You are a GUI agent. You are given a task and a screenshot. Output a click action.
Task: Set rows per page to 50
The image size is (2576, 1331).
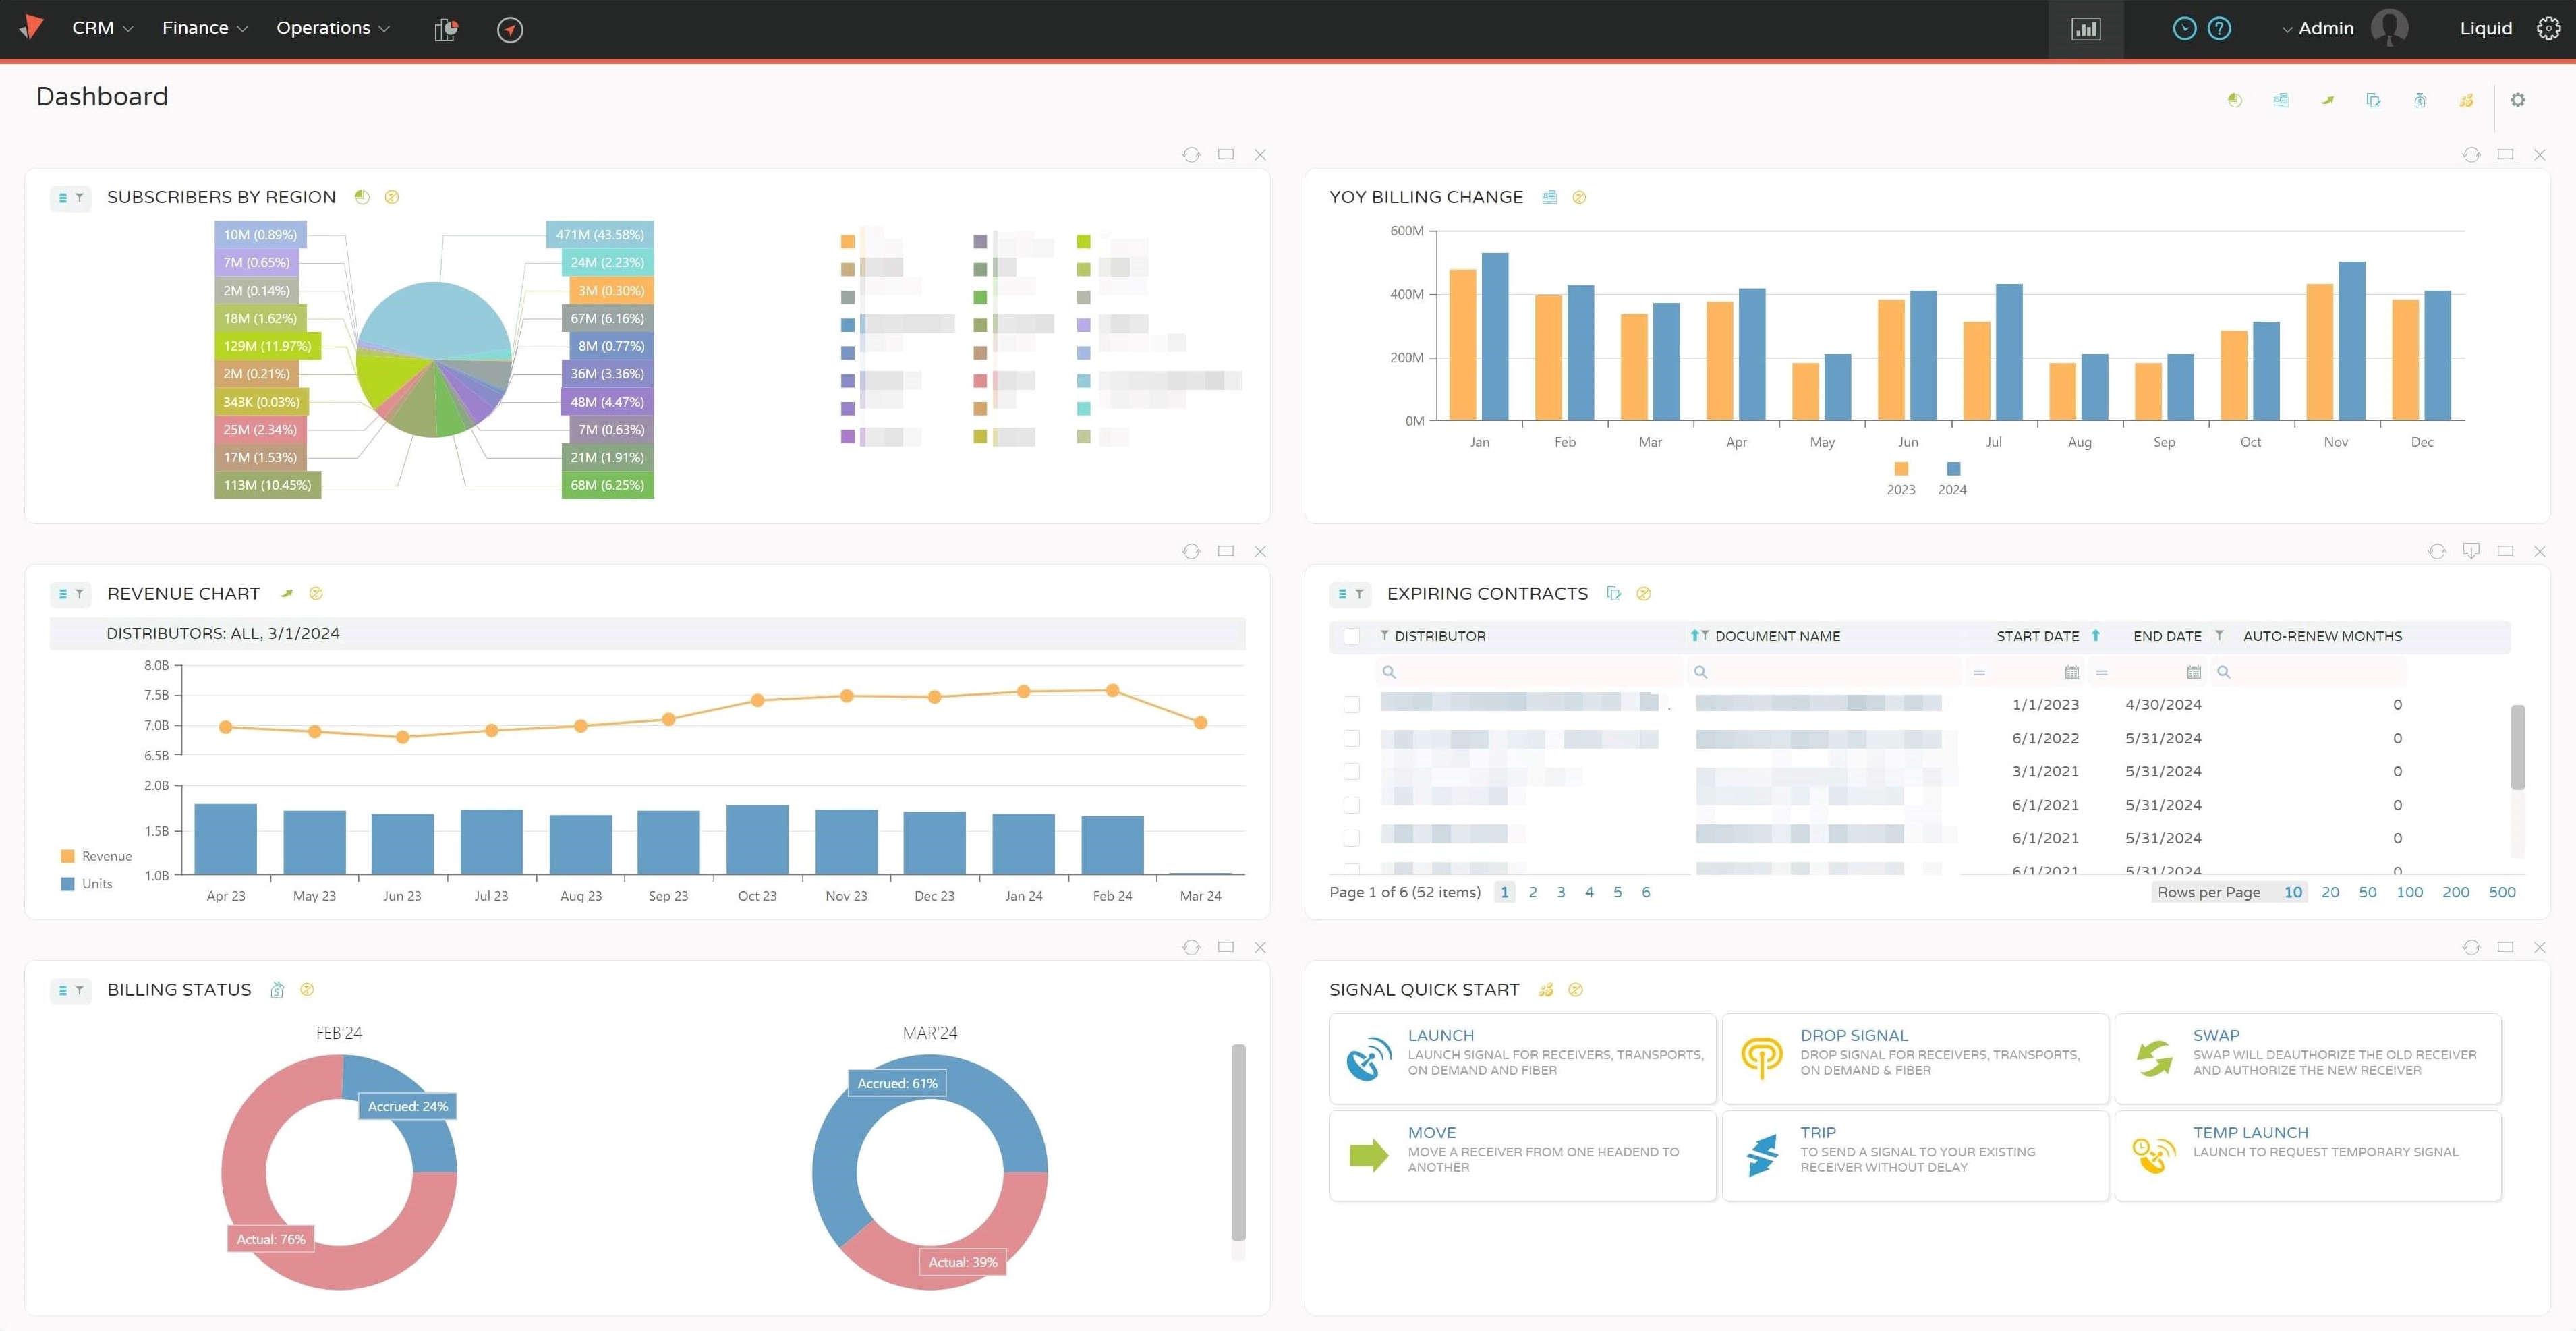coord(2367,892)
